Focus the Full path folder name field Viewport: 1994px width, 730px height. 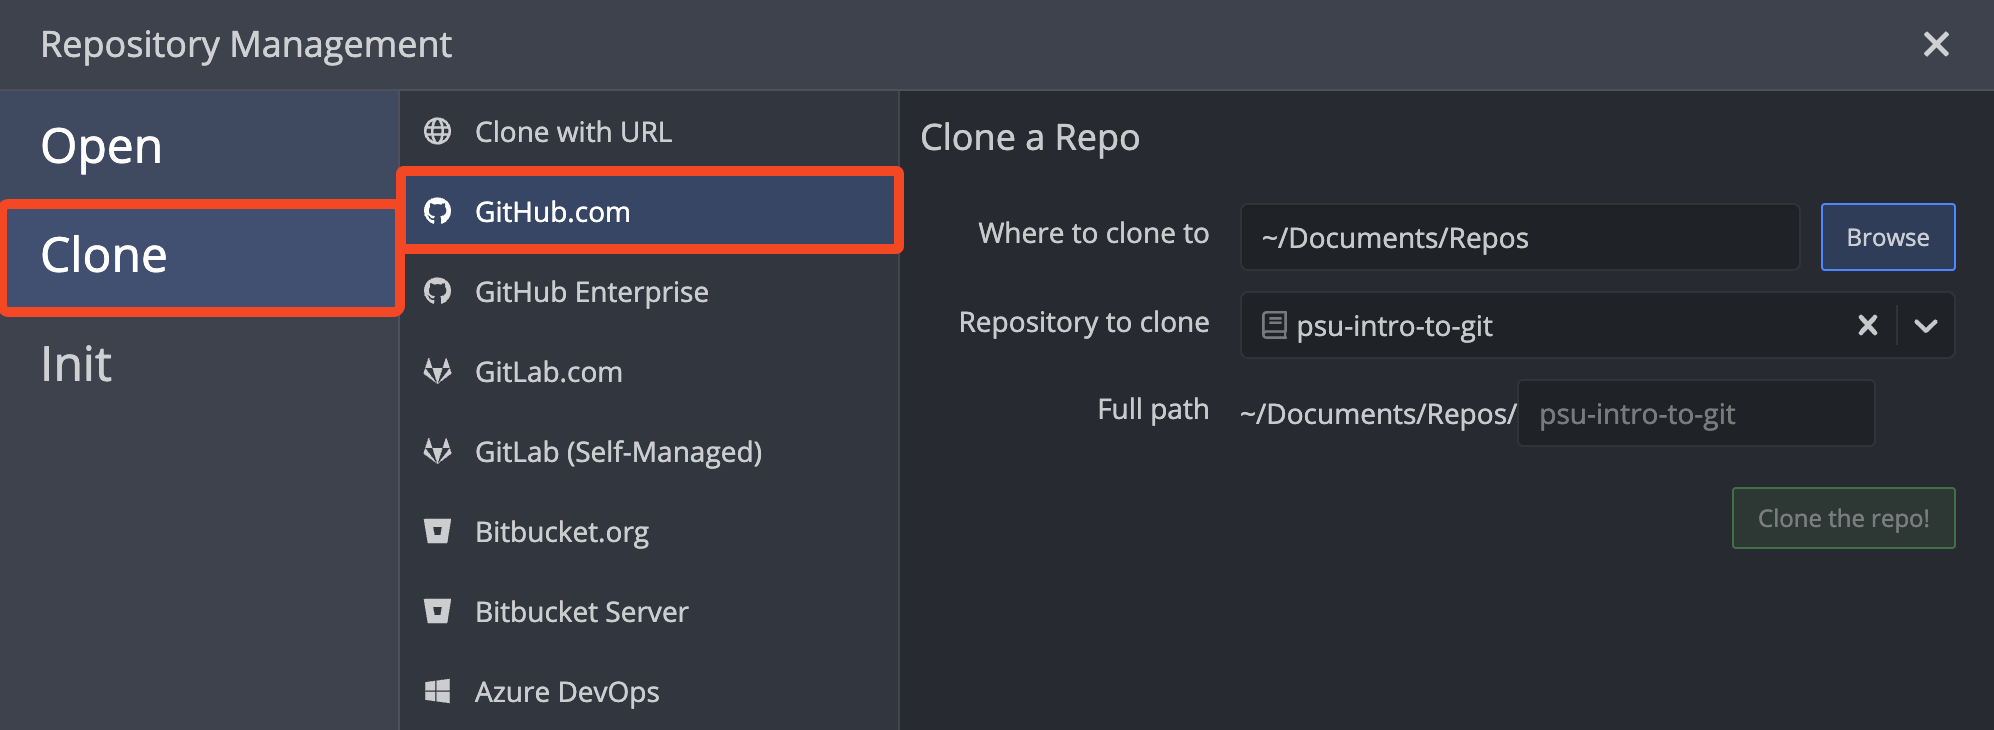[1695, 414]
